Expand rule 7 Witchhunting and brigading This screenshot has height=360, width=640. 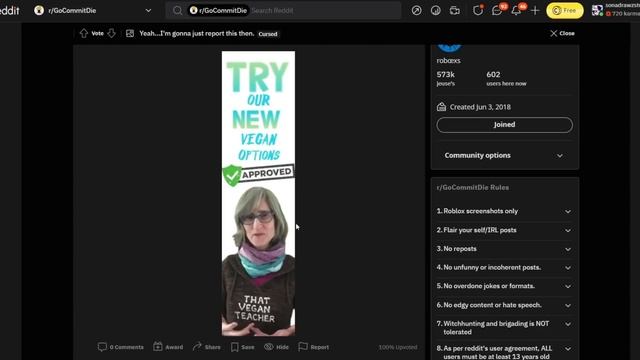[x=504, y=328]
